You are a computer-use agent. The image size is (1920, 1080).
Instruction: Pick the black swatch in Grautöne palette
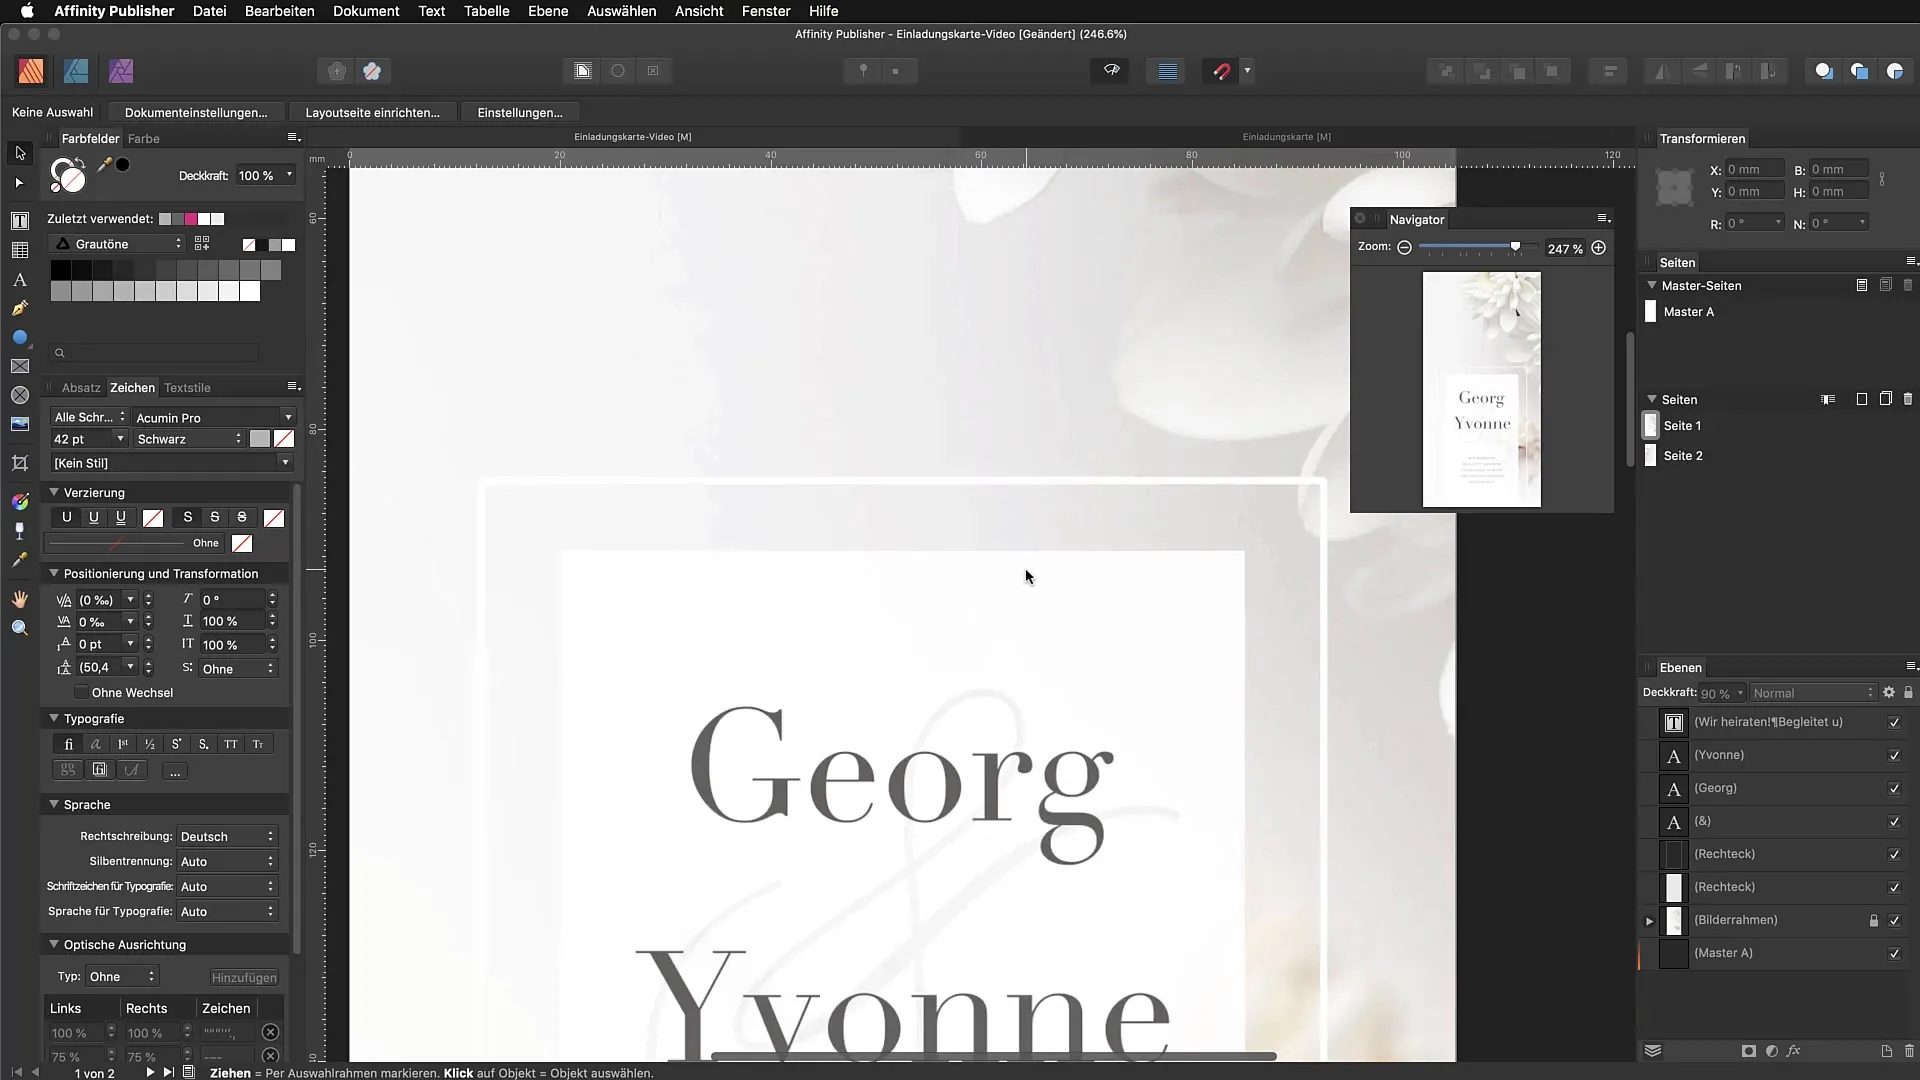click(x=61, y=270)
